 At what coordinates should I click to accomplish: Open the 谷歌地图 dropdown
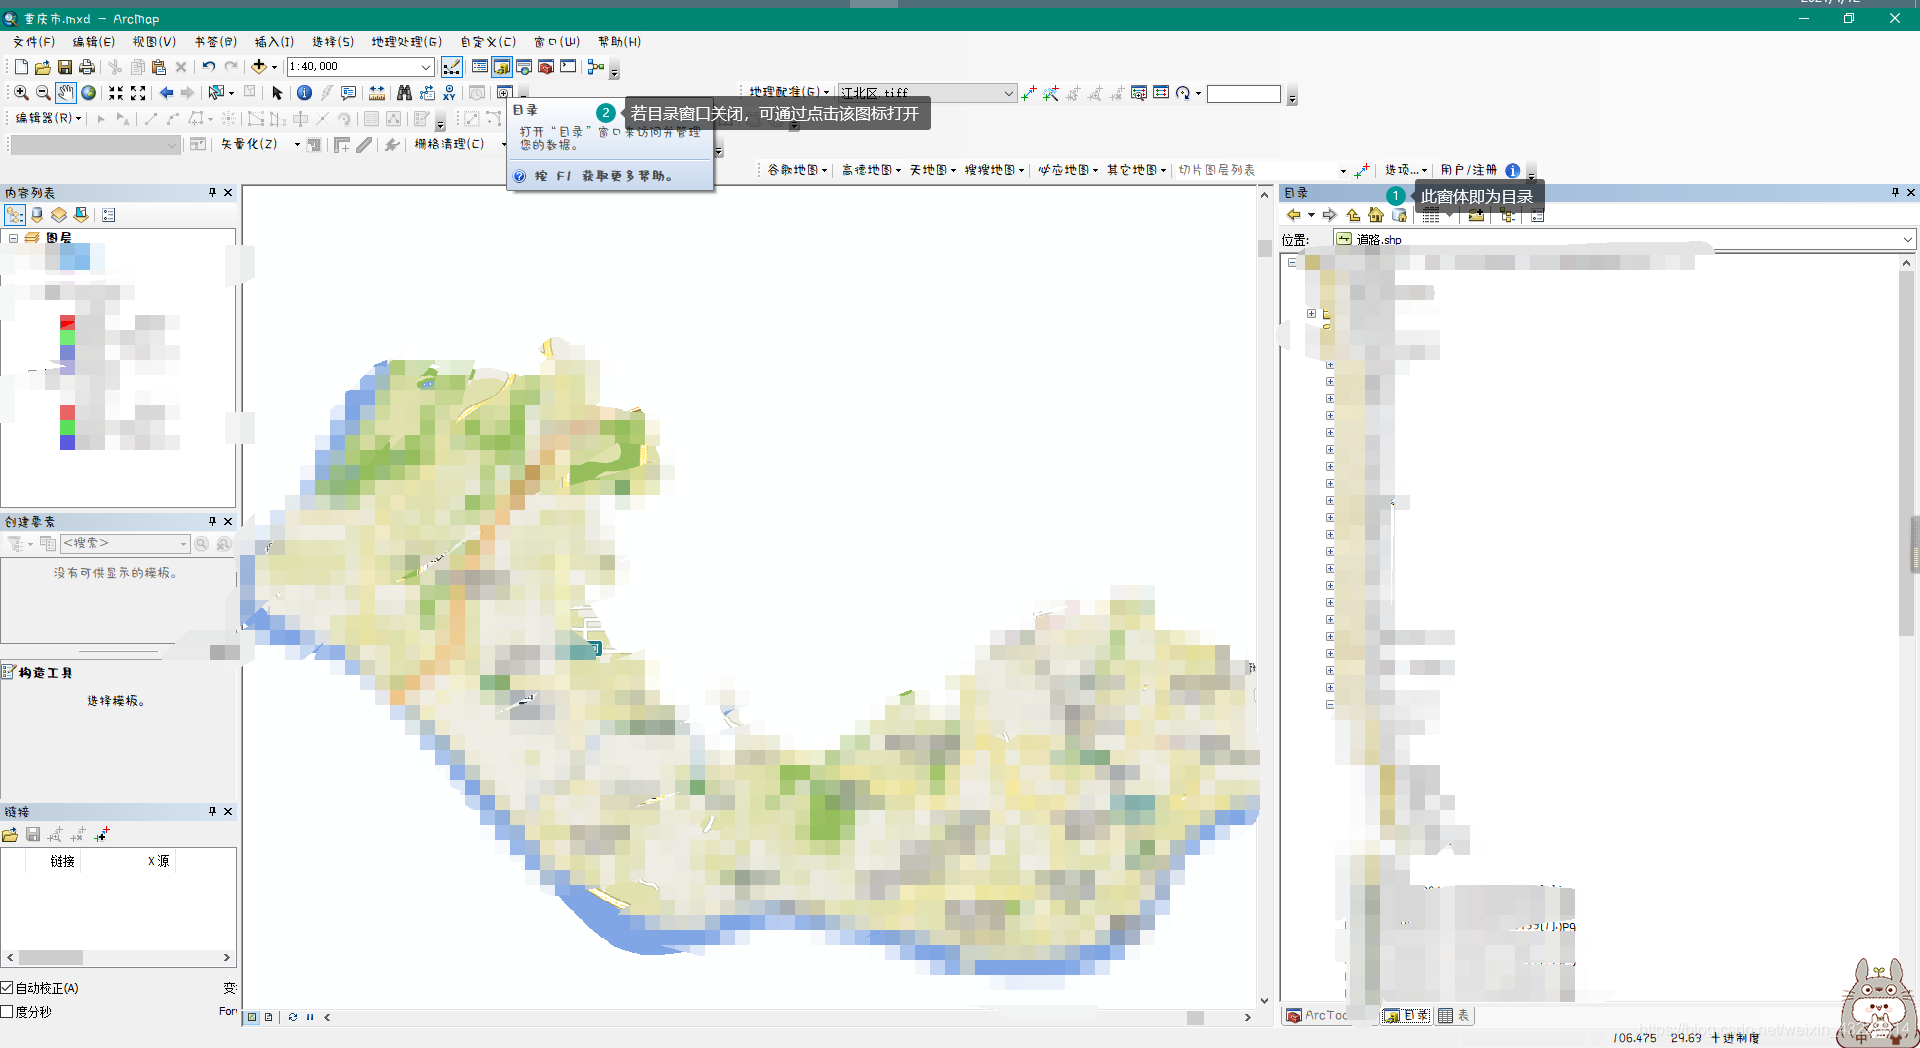point(797,170)
